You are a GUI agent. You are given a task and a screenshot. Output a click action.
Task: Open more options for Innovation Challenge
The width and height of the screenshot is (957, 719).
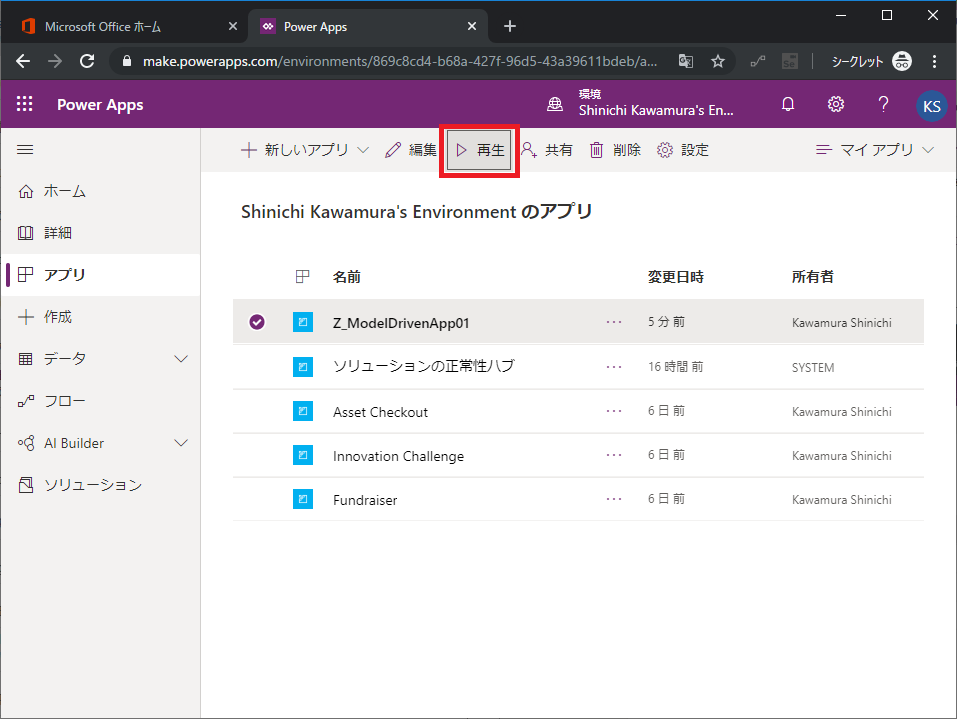point(614,455)
